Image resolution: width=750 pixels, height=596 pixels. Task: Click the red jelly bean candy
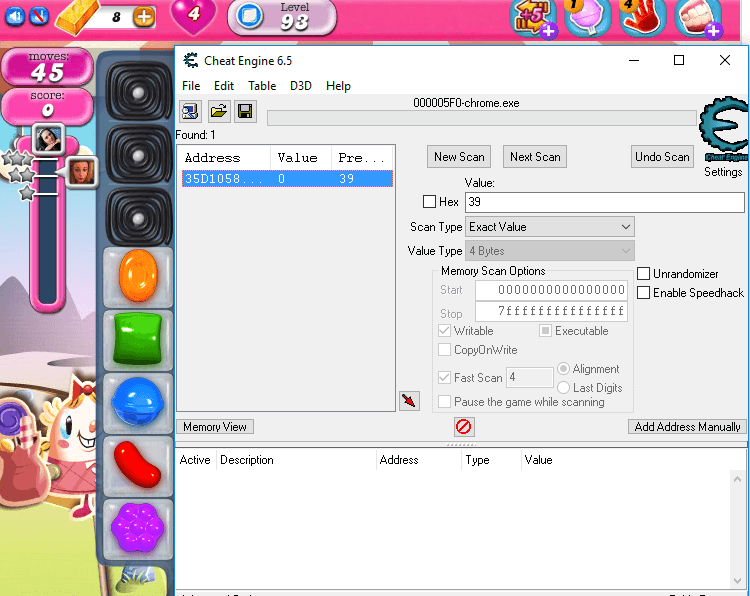tap(138, 464)
